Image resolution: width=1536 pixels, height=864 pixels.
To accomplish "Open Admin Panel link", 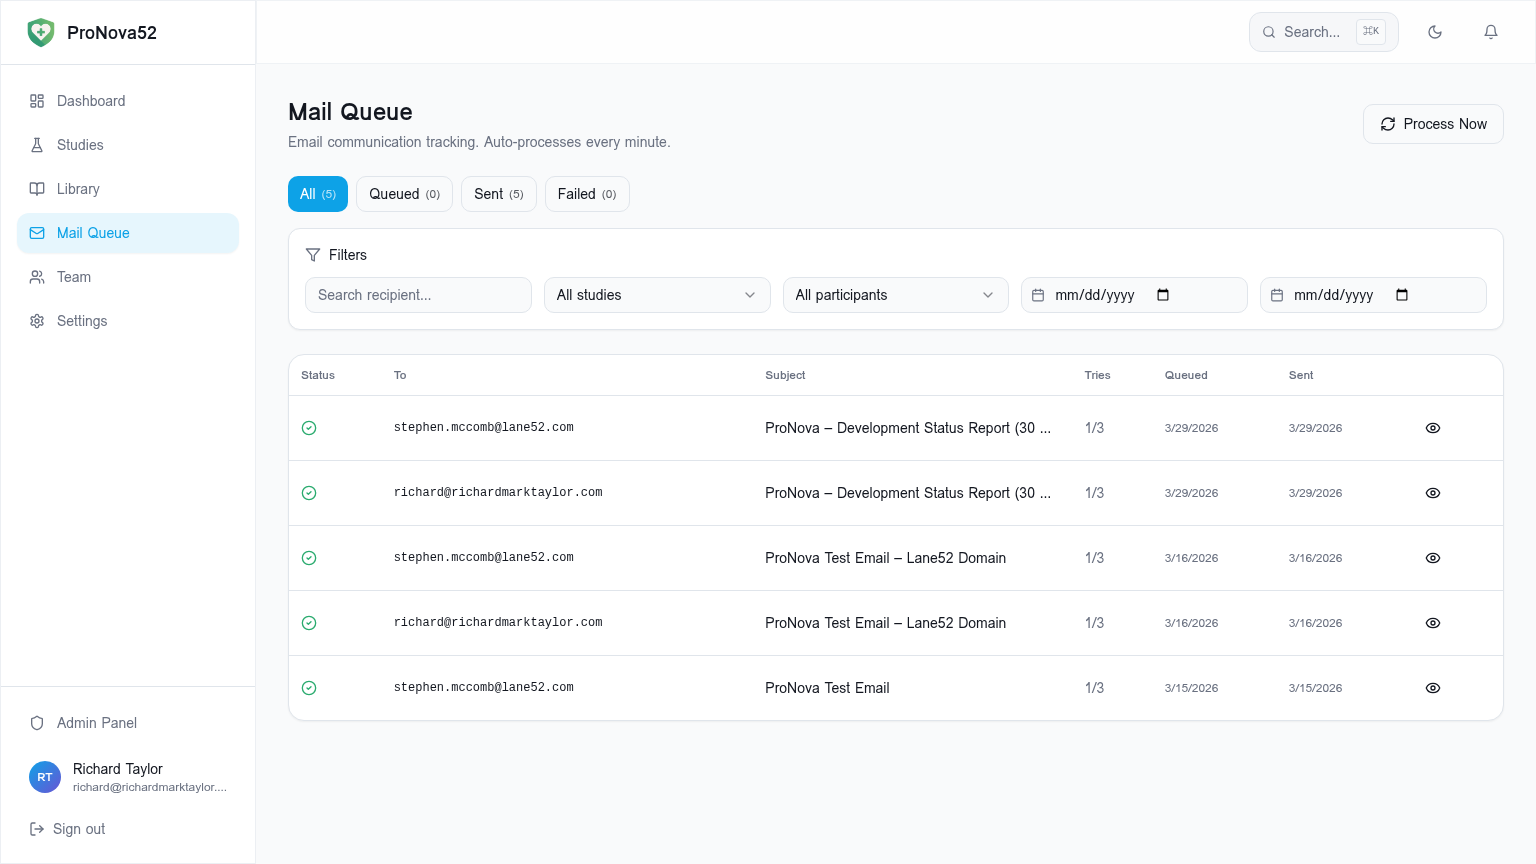I will (x=128, y=723).
